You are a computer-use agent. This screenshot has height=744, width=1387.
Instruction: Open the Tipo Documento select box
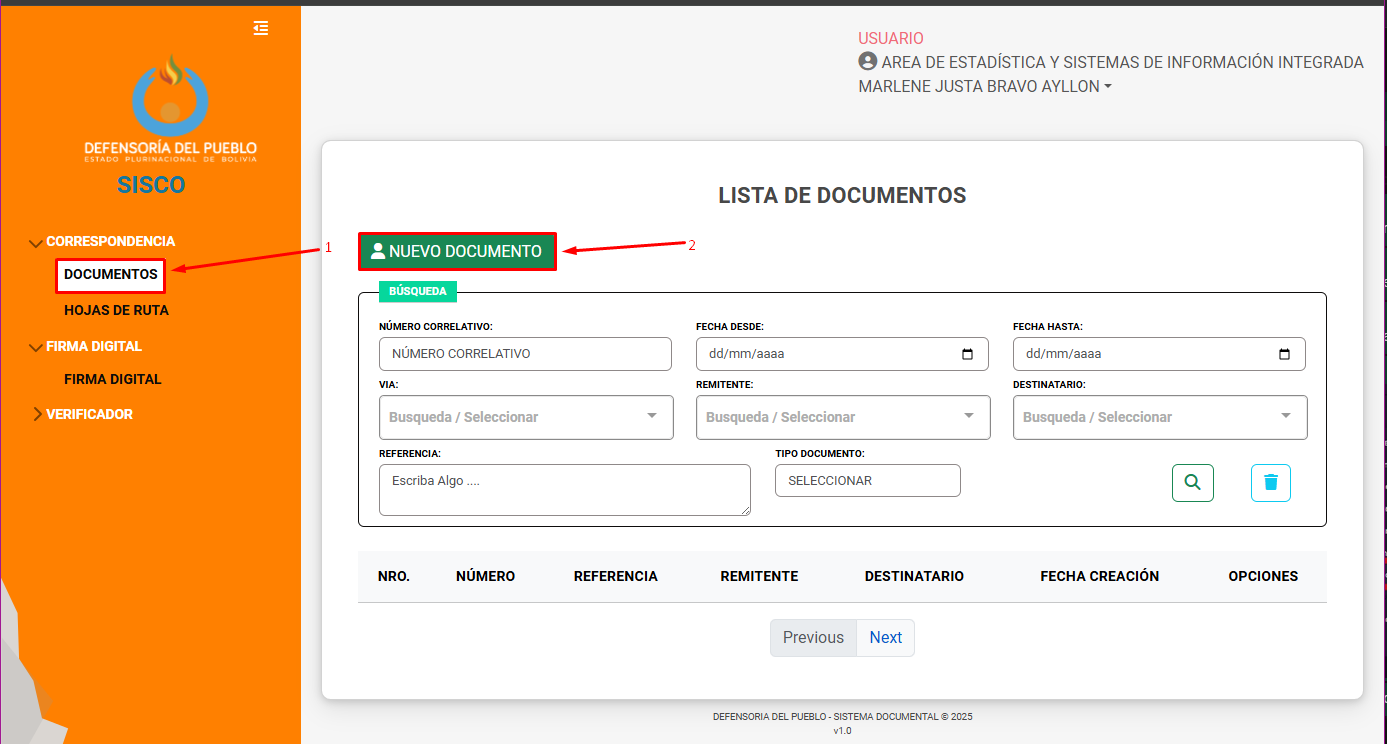pos(867,481)
